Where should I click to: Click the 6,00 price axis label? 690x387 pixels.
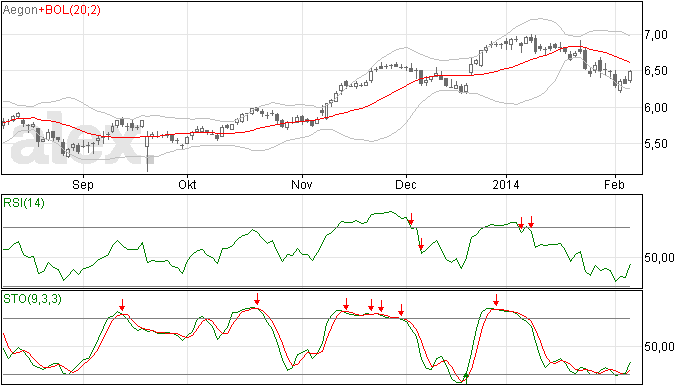click(656, 108)
